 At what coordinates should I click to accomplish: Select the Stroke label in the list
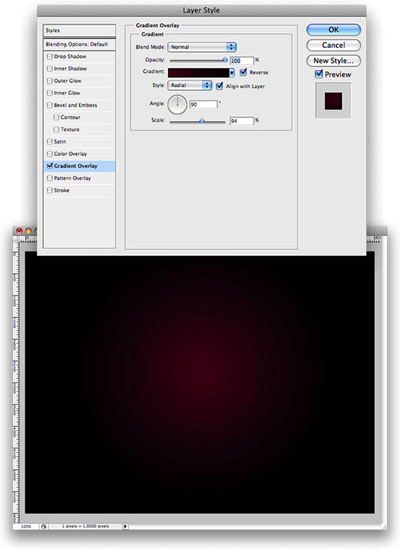[x=62, y=190]
